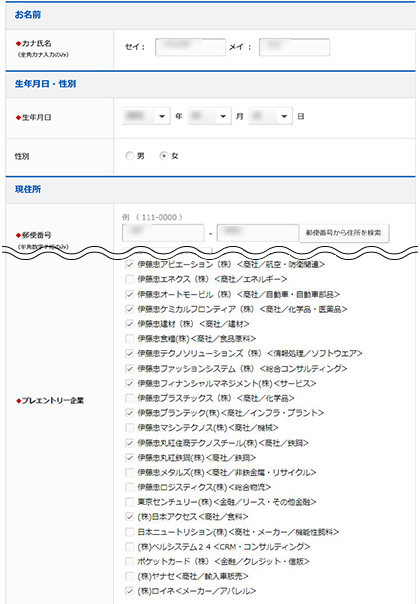Check (株)ヤナセ checkbox
The height and width of the screenshot is (604, 420).
[130, 576]
